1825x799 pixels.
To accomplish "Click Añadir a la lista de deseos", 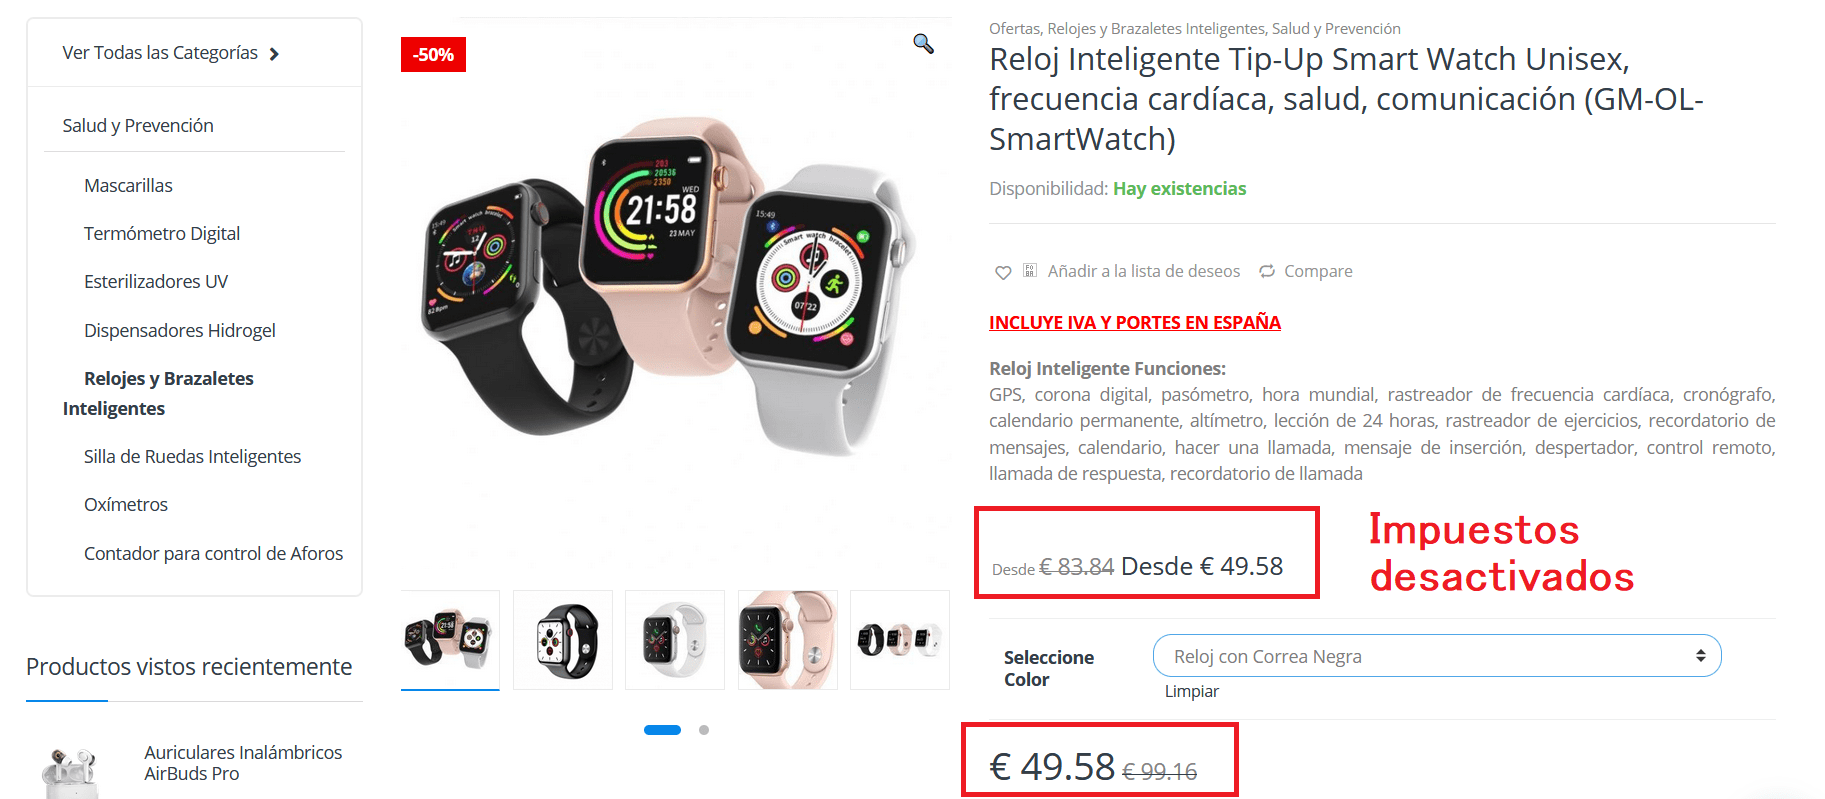I will 1144,271.
